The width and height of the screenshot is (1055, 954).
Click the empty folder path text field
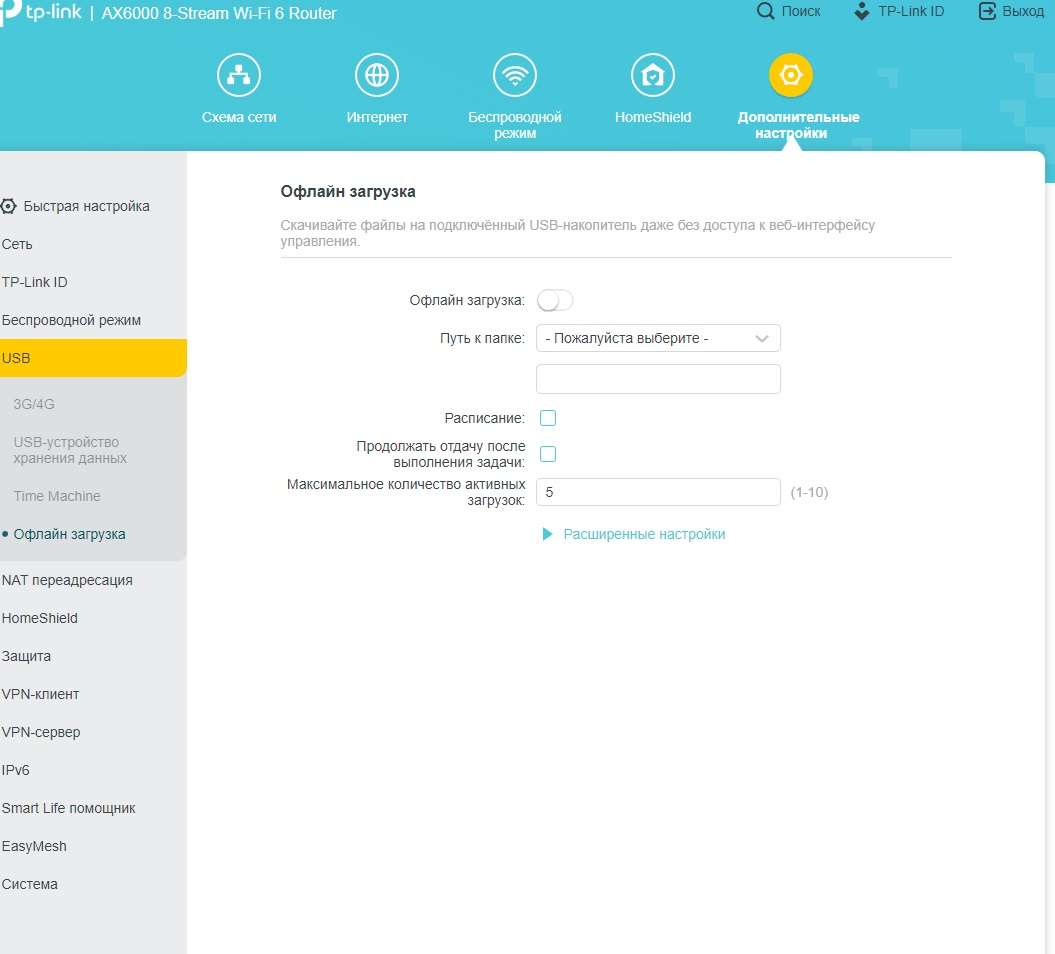click(x=658, y=379)
